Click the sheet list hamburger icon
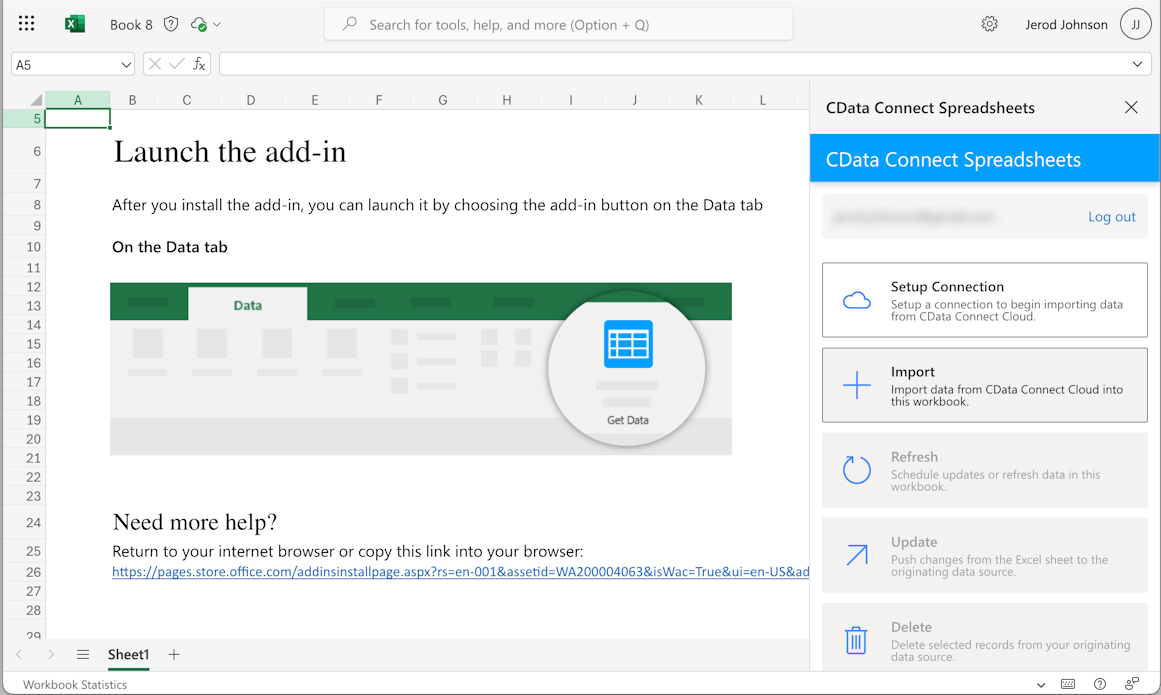1161x695 pixels. [83, 655]
